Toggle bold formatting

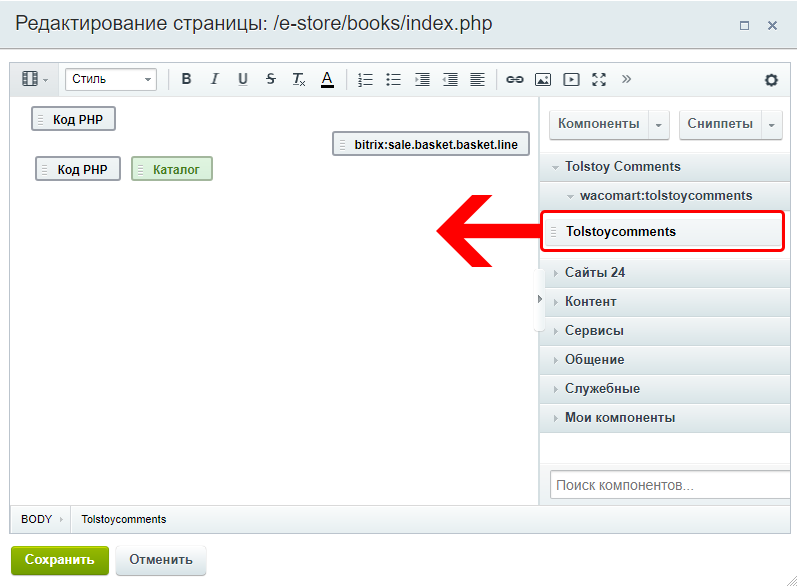[x=187, y=79]
